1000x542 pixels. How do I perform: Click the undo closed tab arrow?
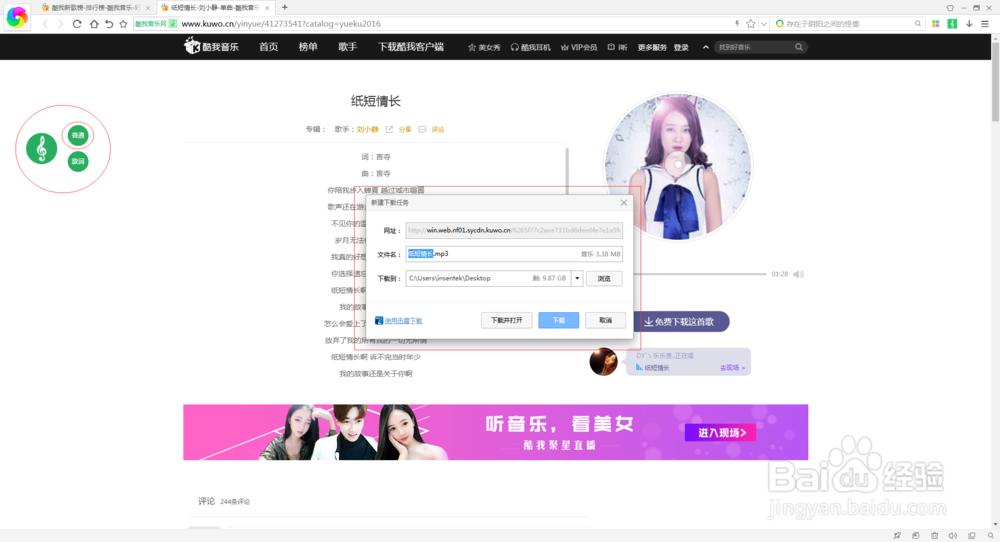(109, 24)
